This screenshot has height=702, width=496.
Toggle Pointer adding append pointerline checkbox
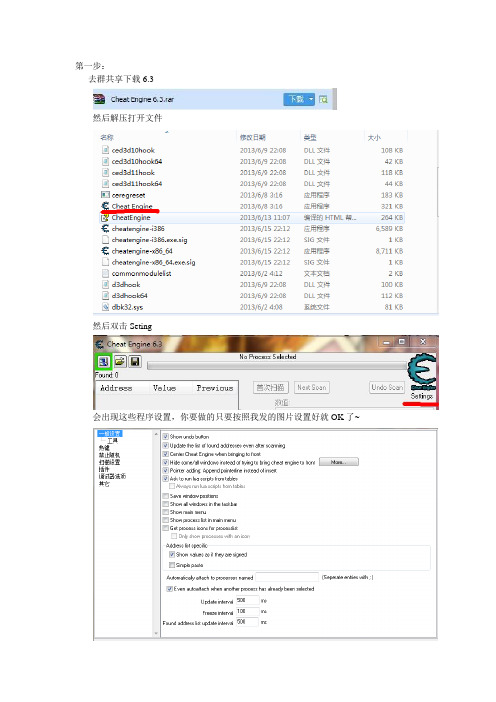[166, 470]
